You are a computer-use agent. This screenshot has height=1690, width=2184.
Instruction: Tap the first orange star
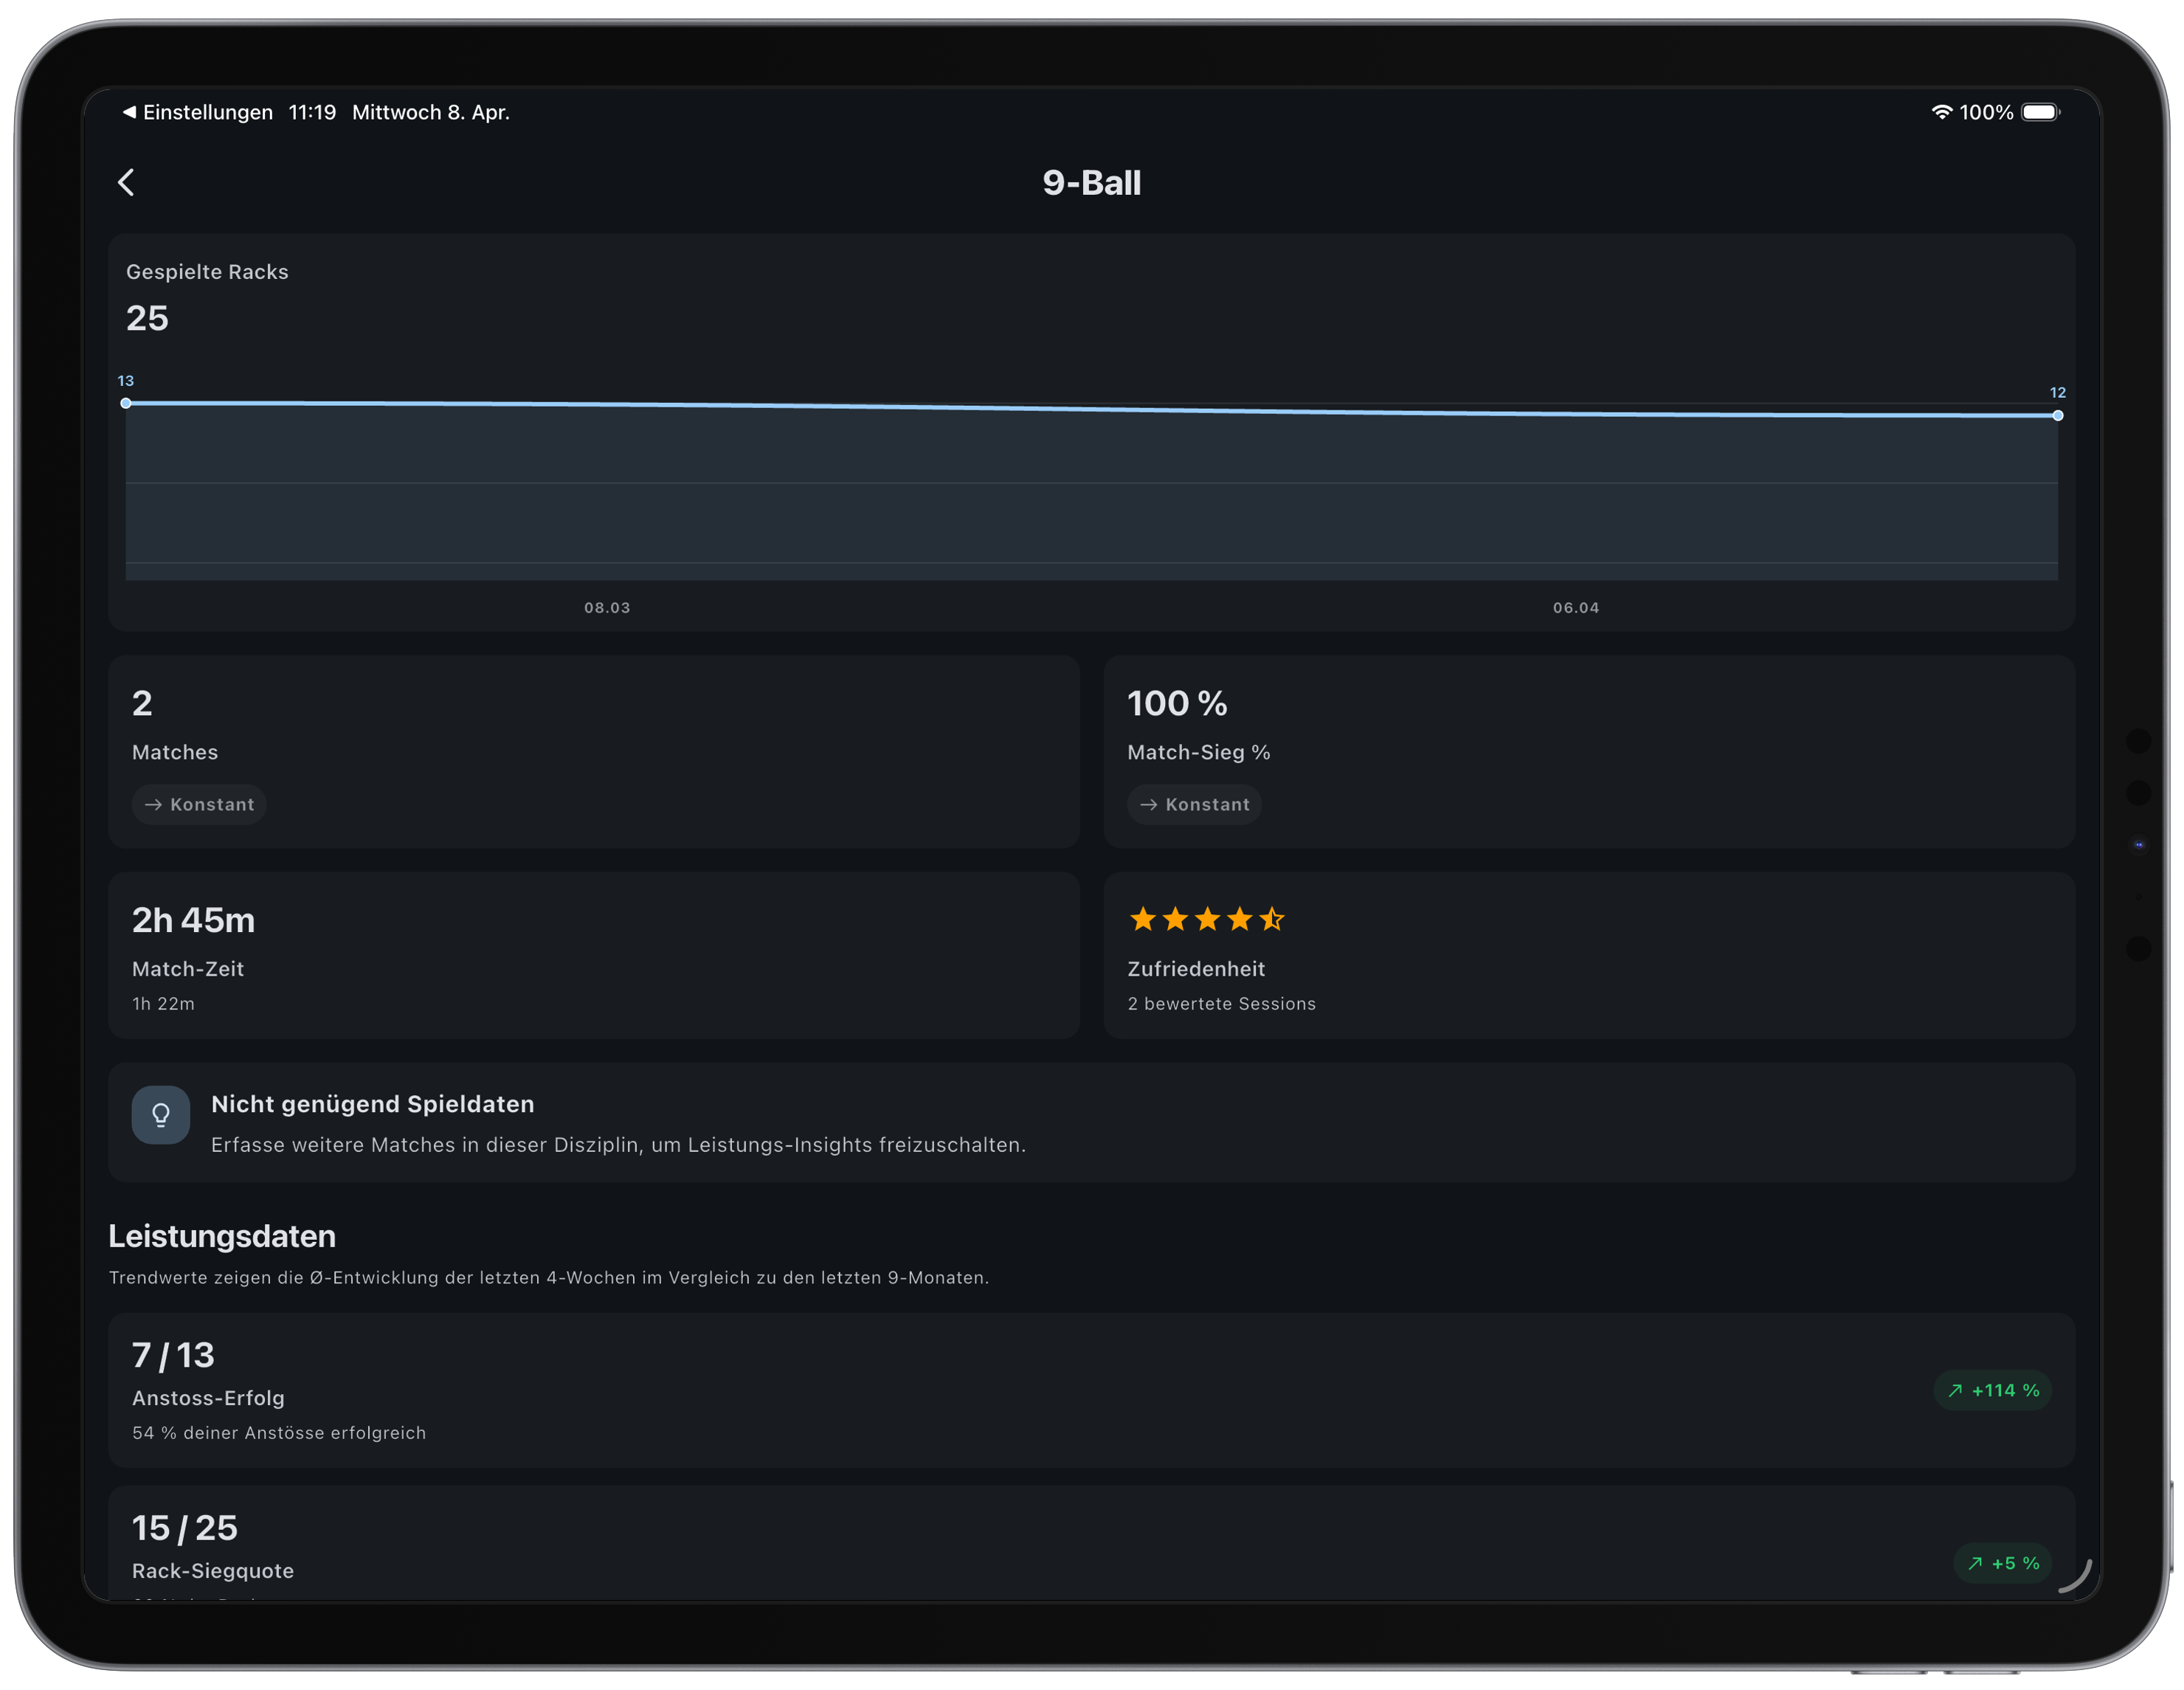pos(1142,918)
